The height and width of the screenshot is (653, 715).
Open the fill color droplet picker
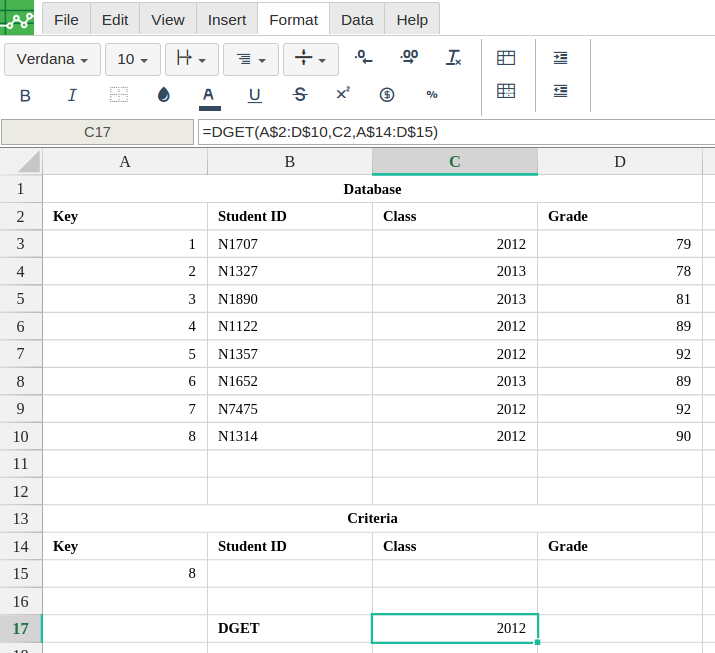164,95
